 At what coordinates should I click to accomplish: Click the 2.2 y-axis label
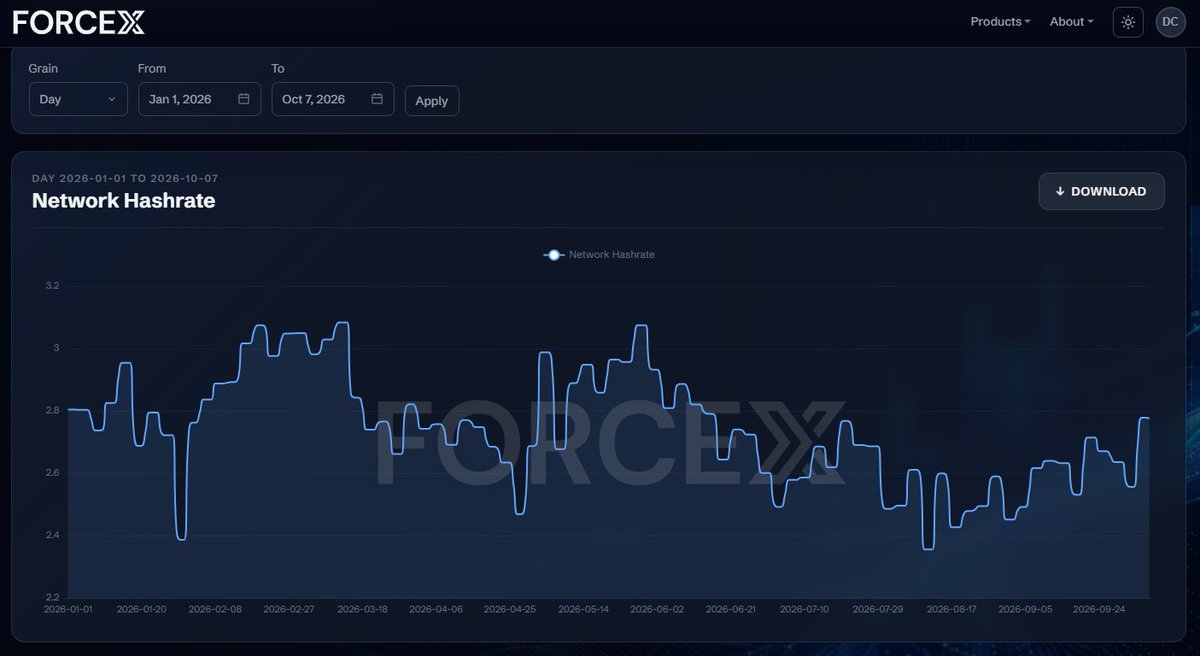coord(52,597)
